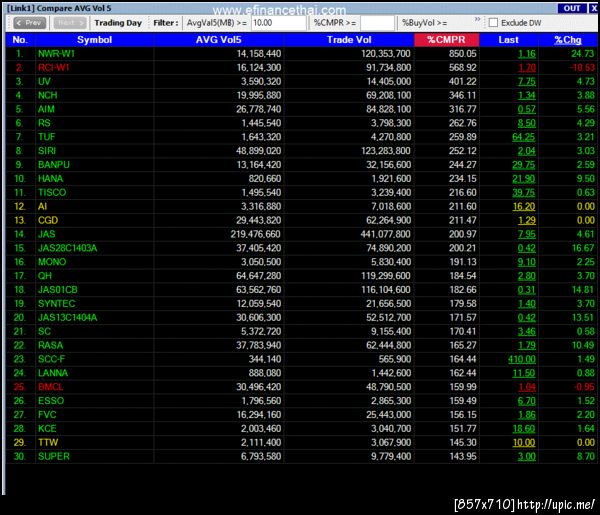The width and height of the screenshot is (600, 515).
Task: Select symbol SUPER in the list
Action: 54,456
